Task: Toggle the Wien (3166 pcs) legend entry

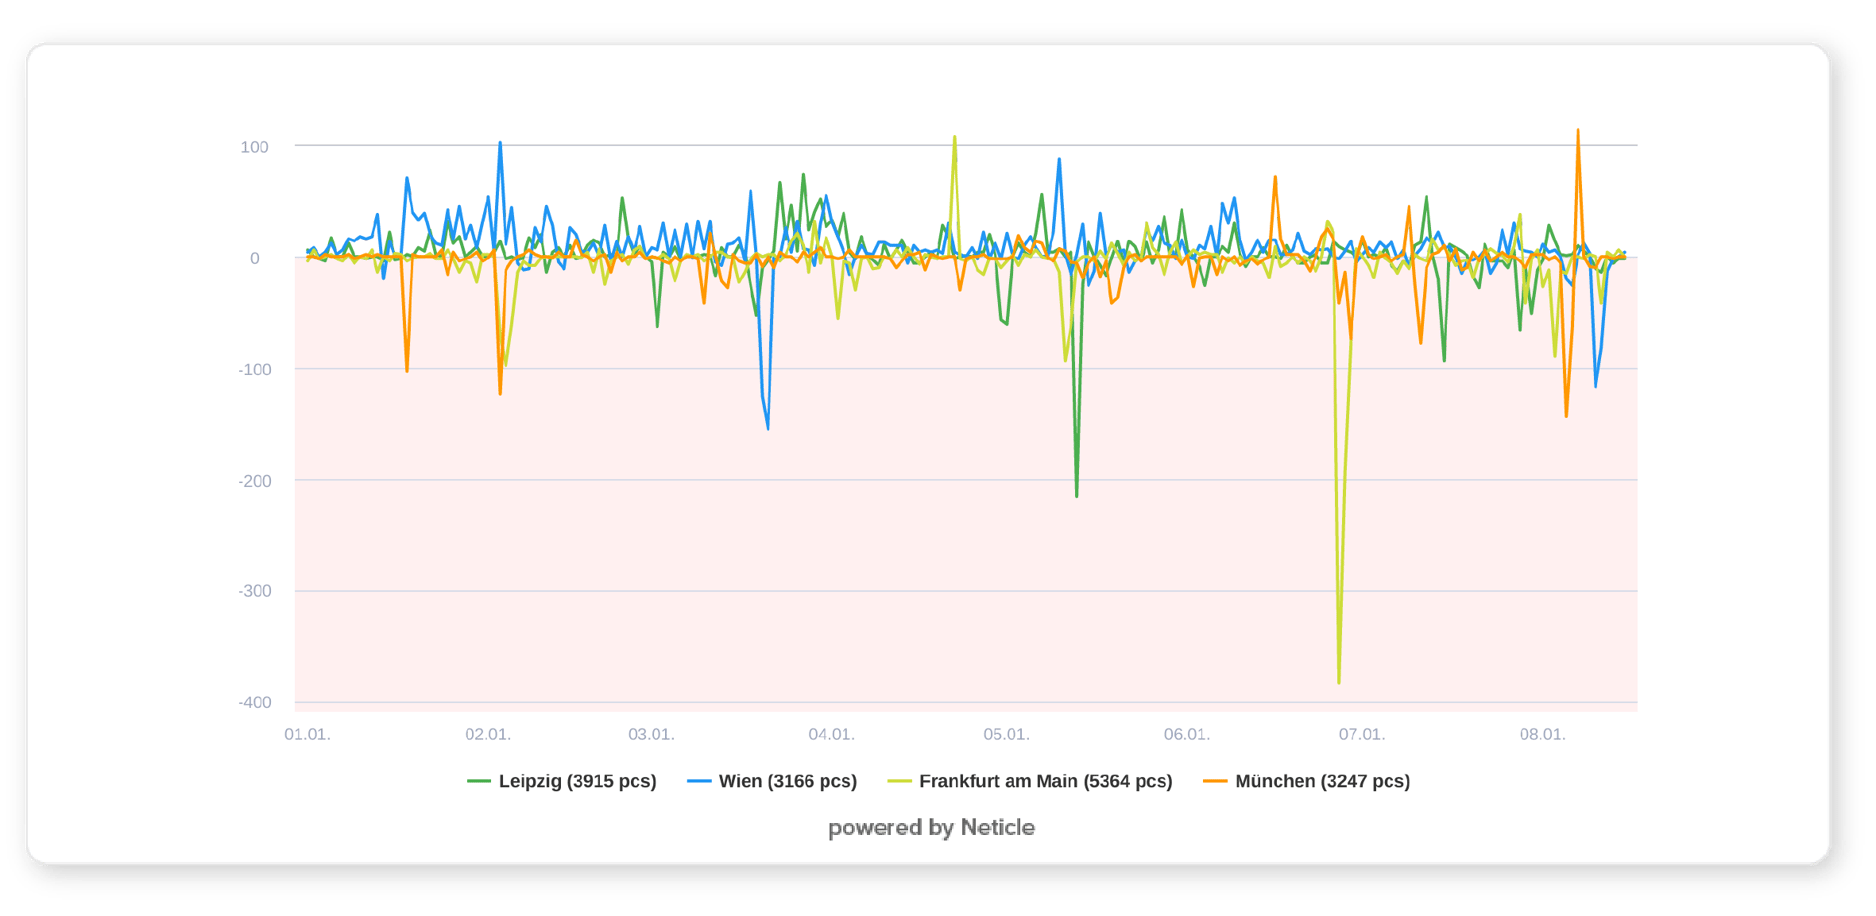Action: 772,781
